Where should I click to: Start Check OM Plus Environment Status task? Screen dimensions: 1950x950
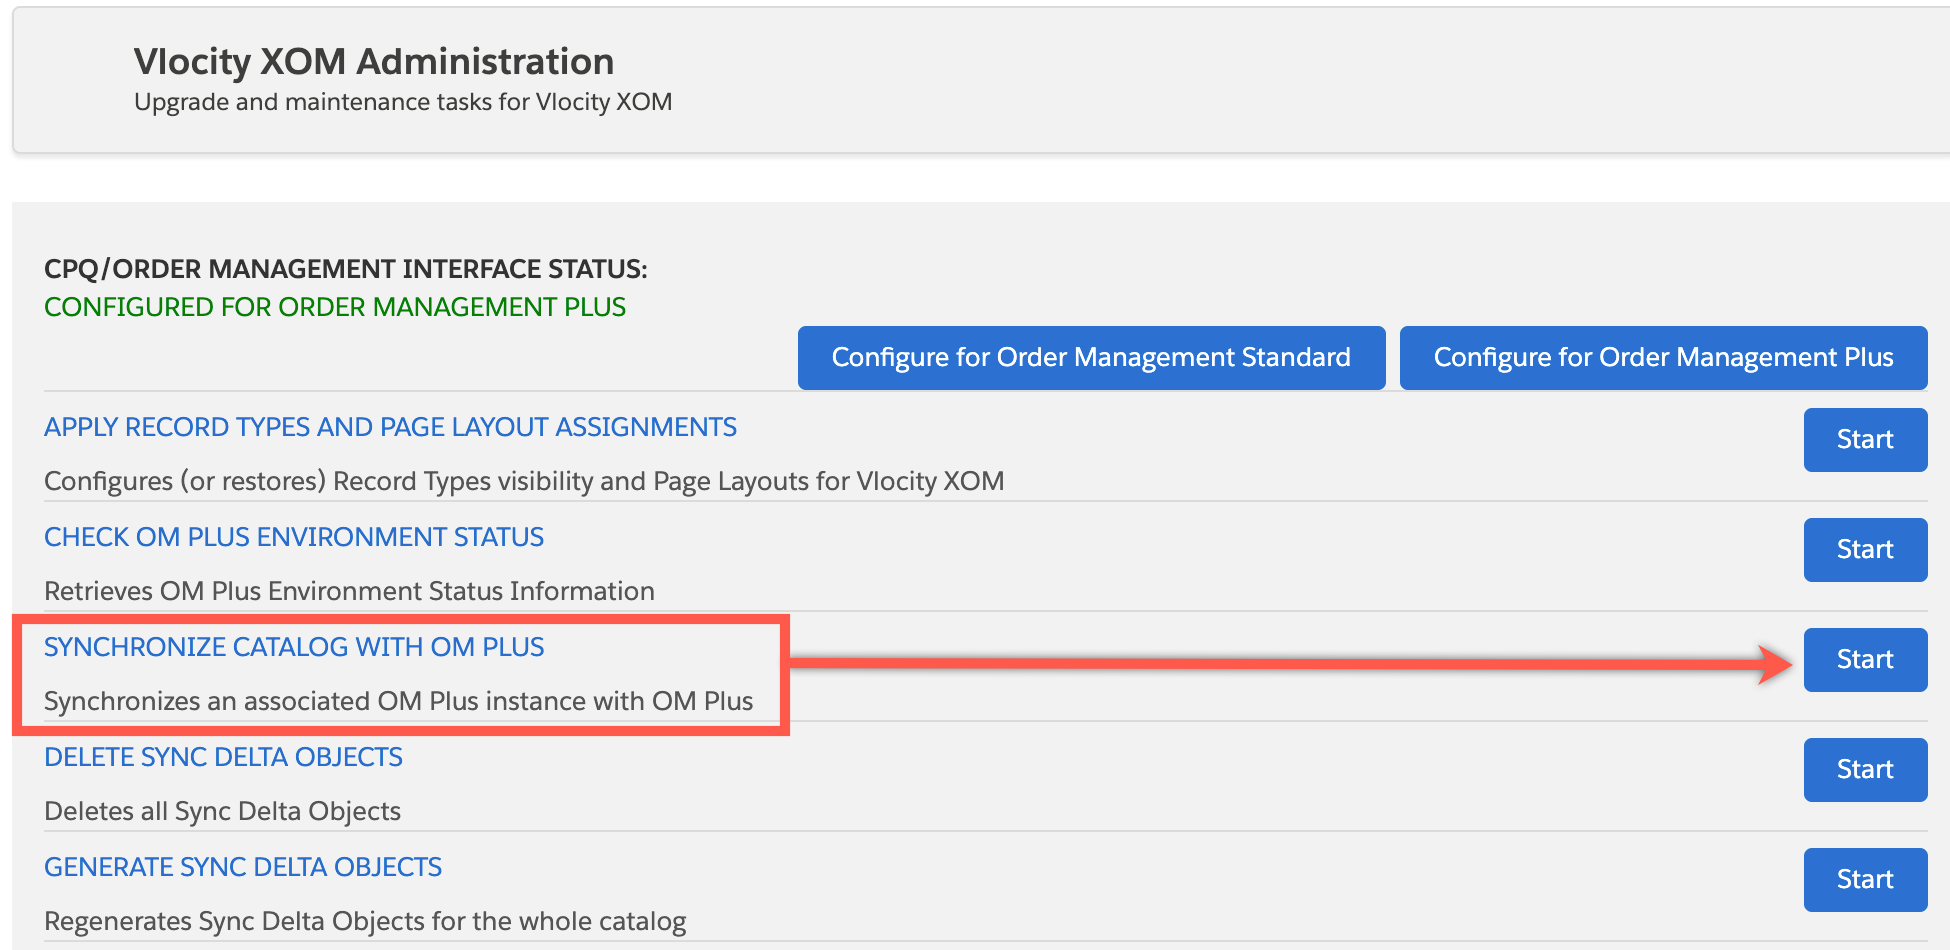(x=1865, y=550)
